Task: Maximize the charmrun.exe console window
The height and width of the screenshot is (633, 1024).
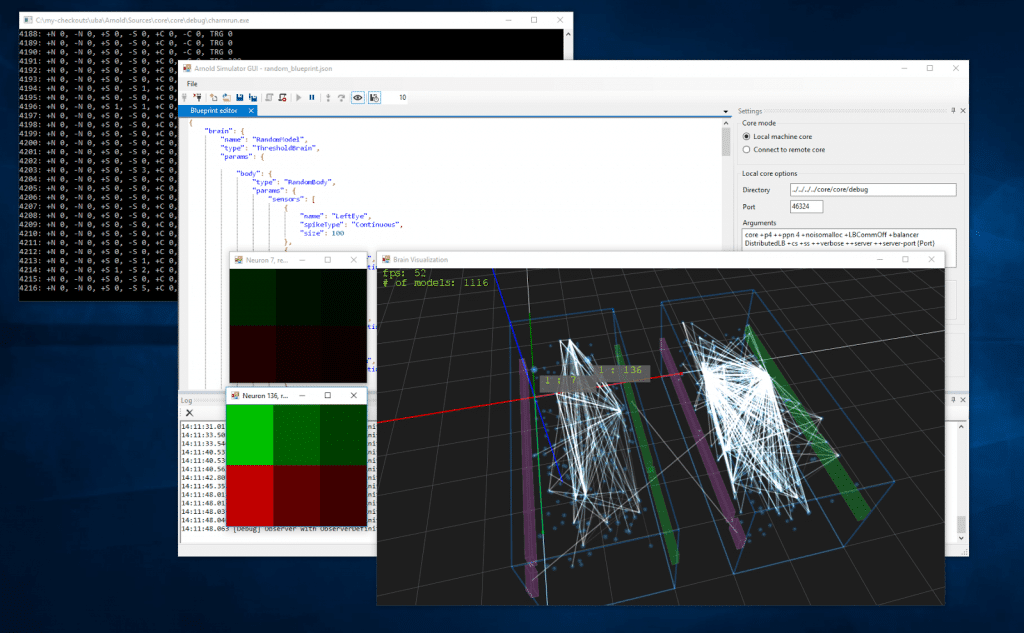Action: tap(534, 20)
